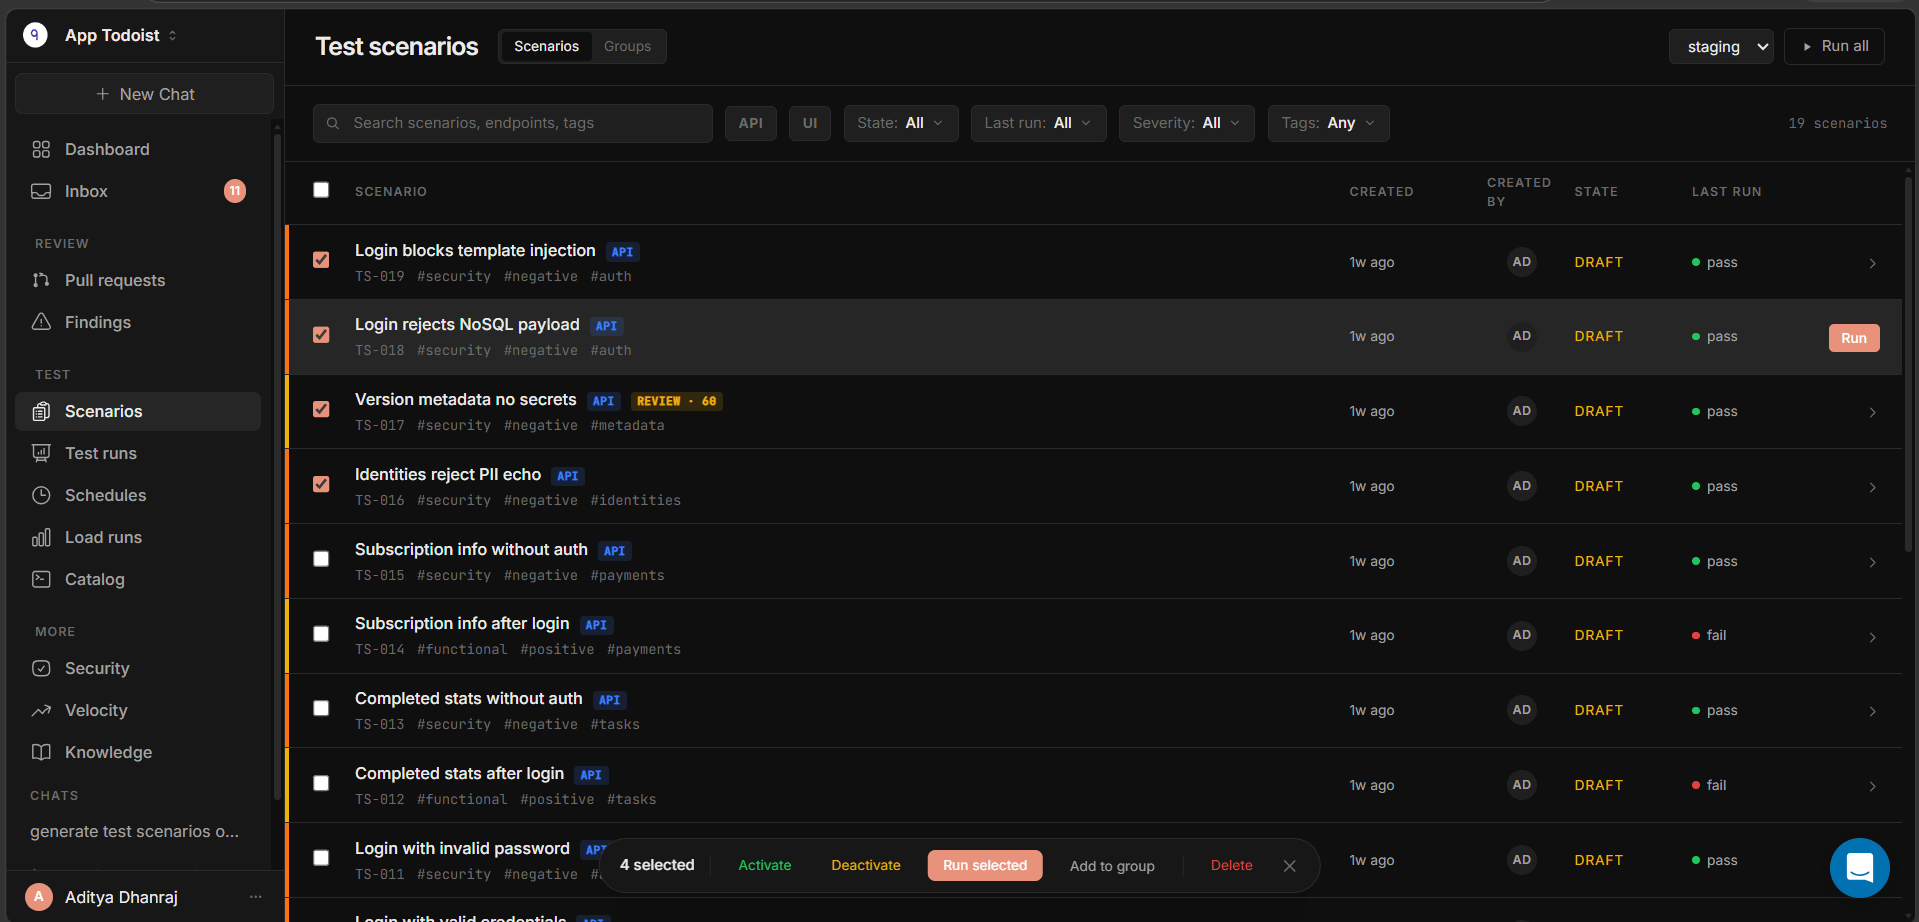Click the Load runs bar chart icon
Screen dimensions: 1919x922
coord(41,537)
